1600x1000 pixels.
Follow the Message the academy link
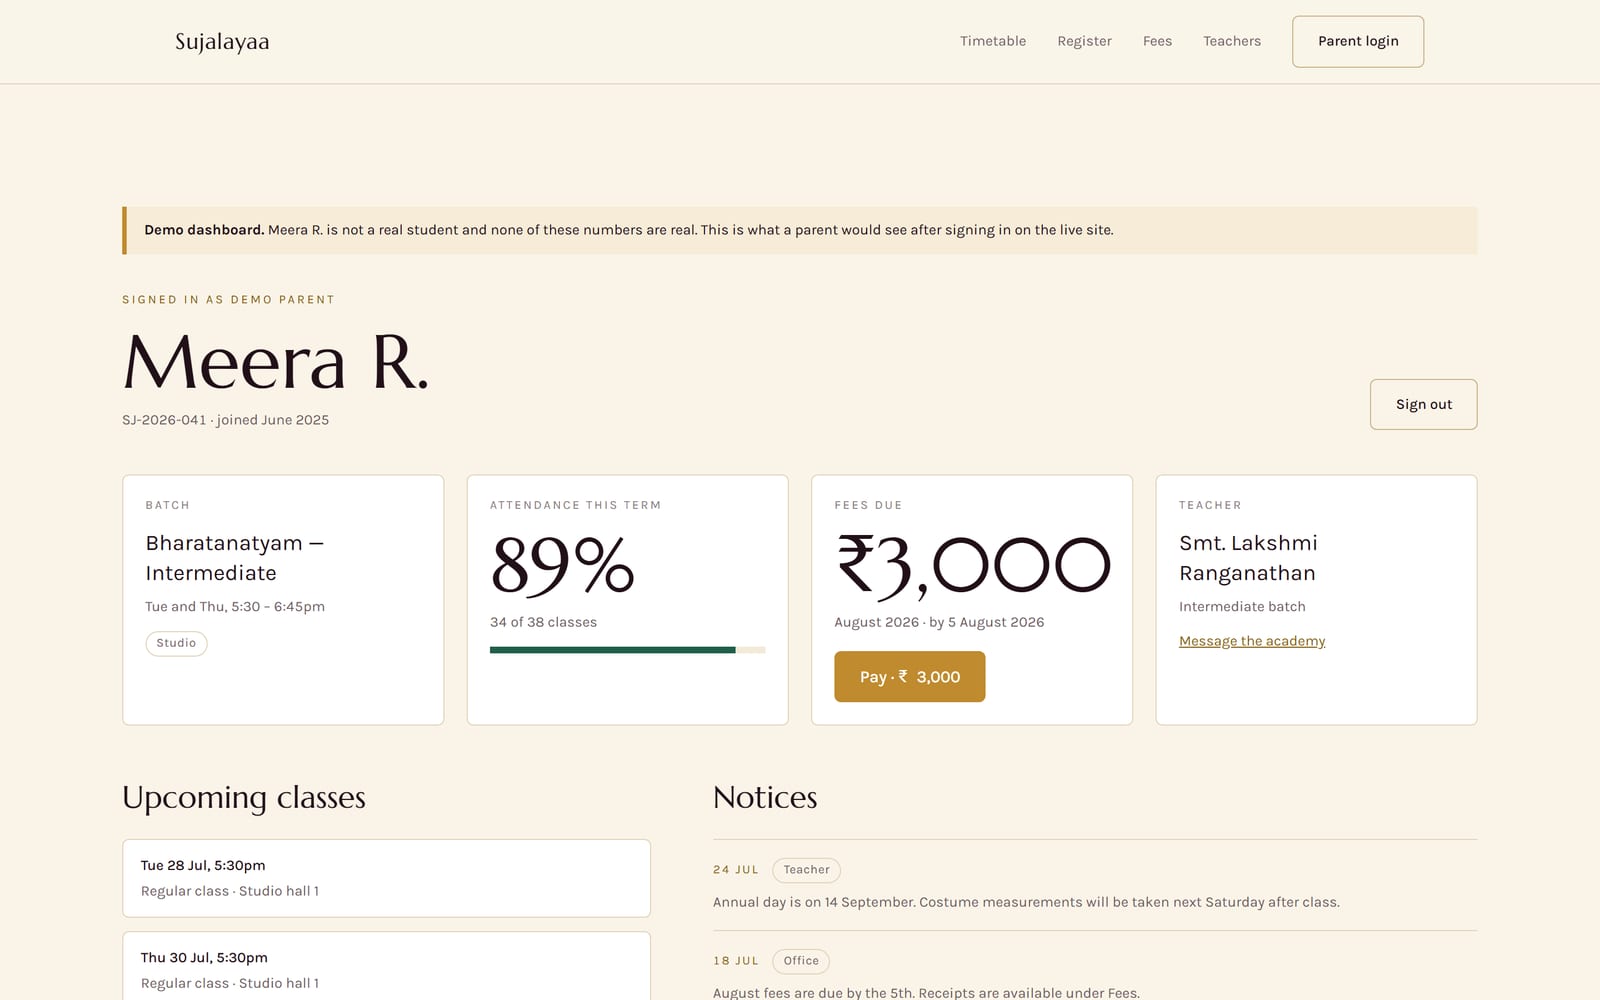(1252, 641)
